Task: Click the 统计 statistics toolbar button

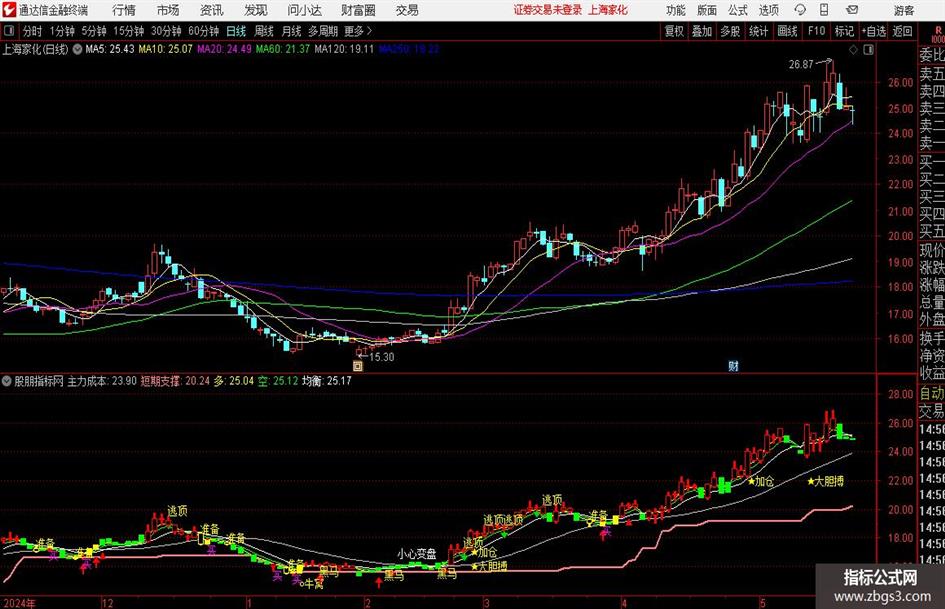Action: [x=758, y=31]
